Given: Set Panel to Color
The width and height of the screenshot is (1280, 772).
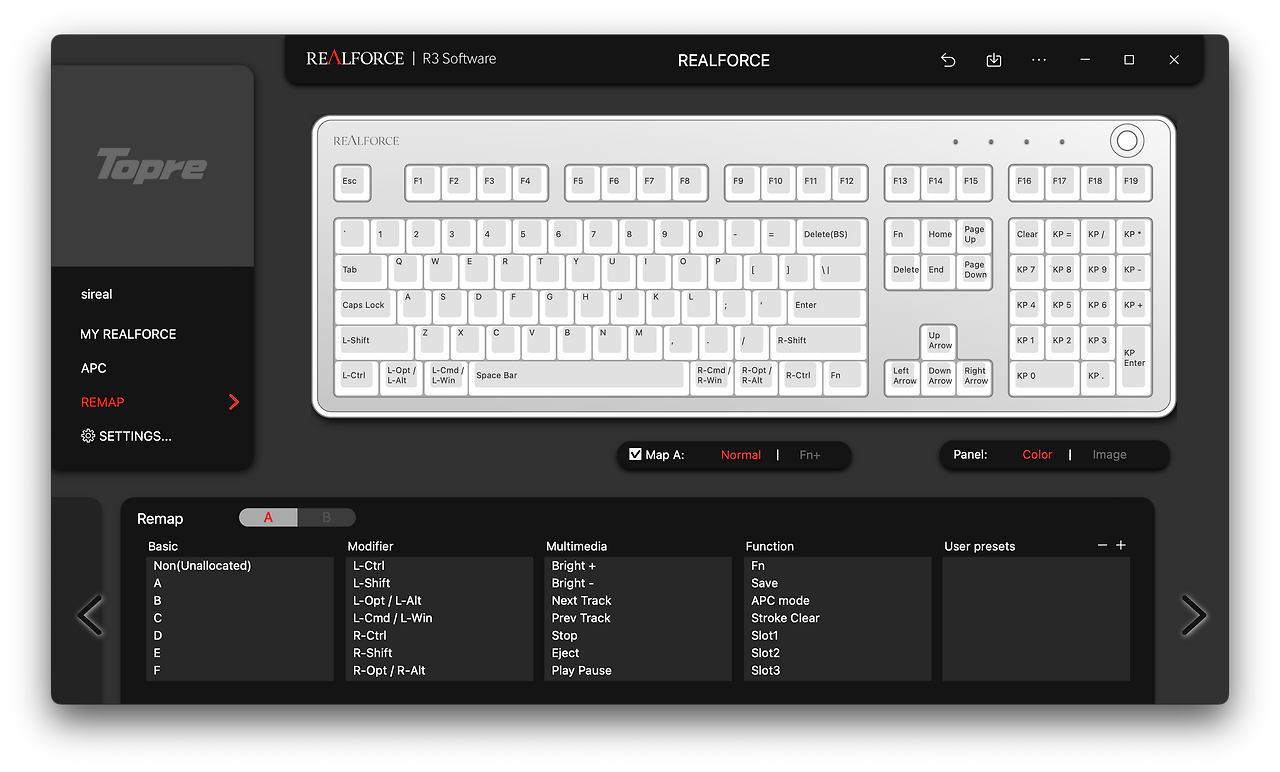Looking at the screenshot, I should (x=1037, y=455).
